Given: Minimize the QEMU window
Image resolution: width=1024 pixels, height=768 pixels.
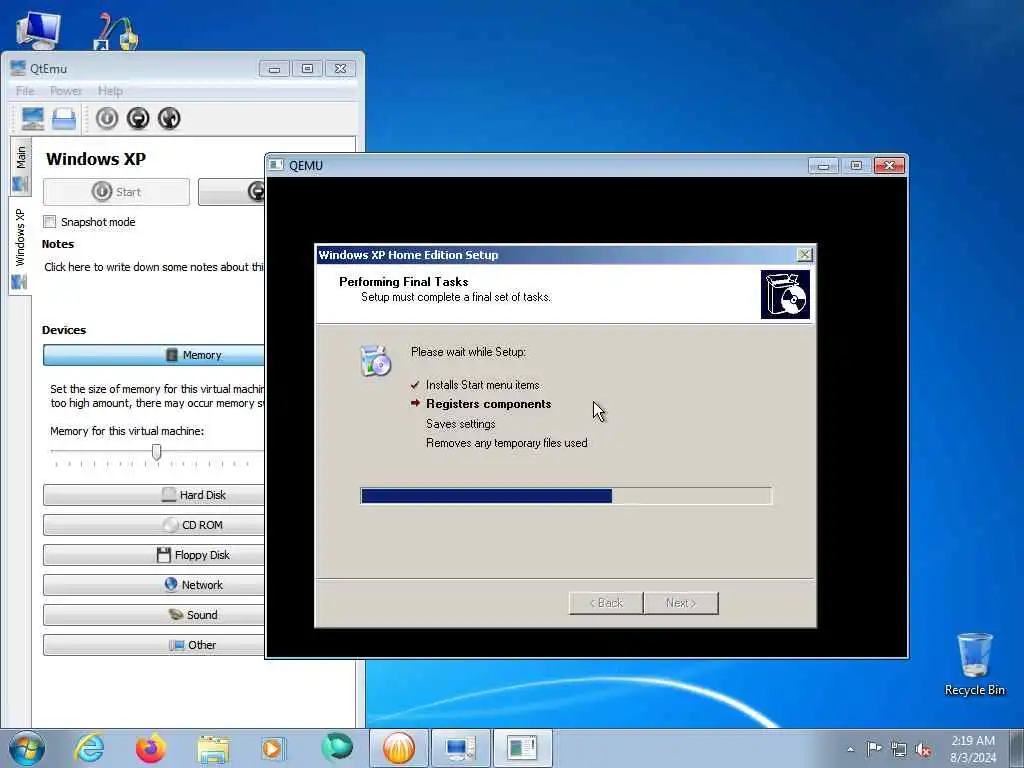Looking at the screenshot, I should (824, 166).
